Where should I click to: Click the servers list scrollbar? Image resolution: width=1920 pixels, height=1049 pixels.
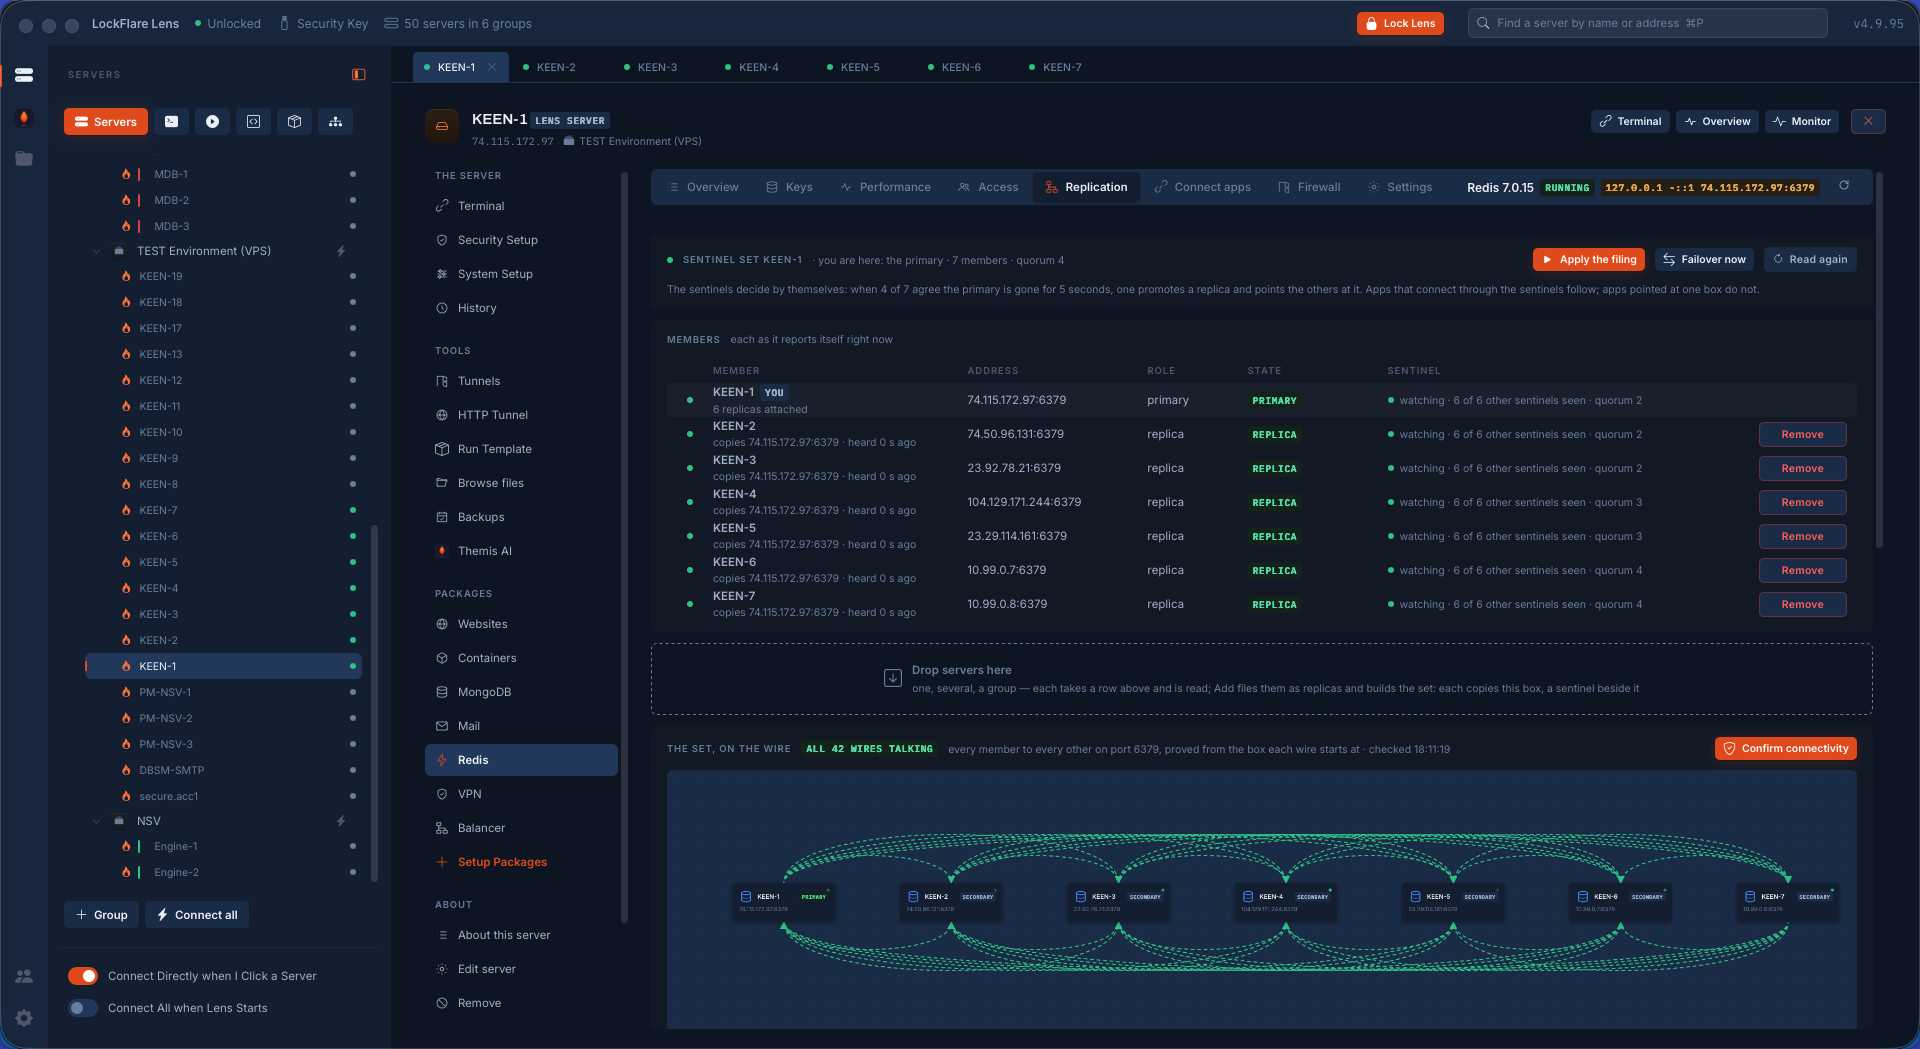click(375, 703)
